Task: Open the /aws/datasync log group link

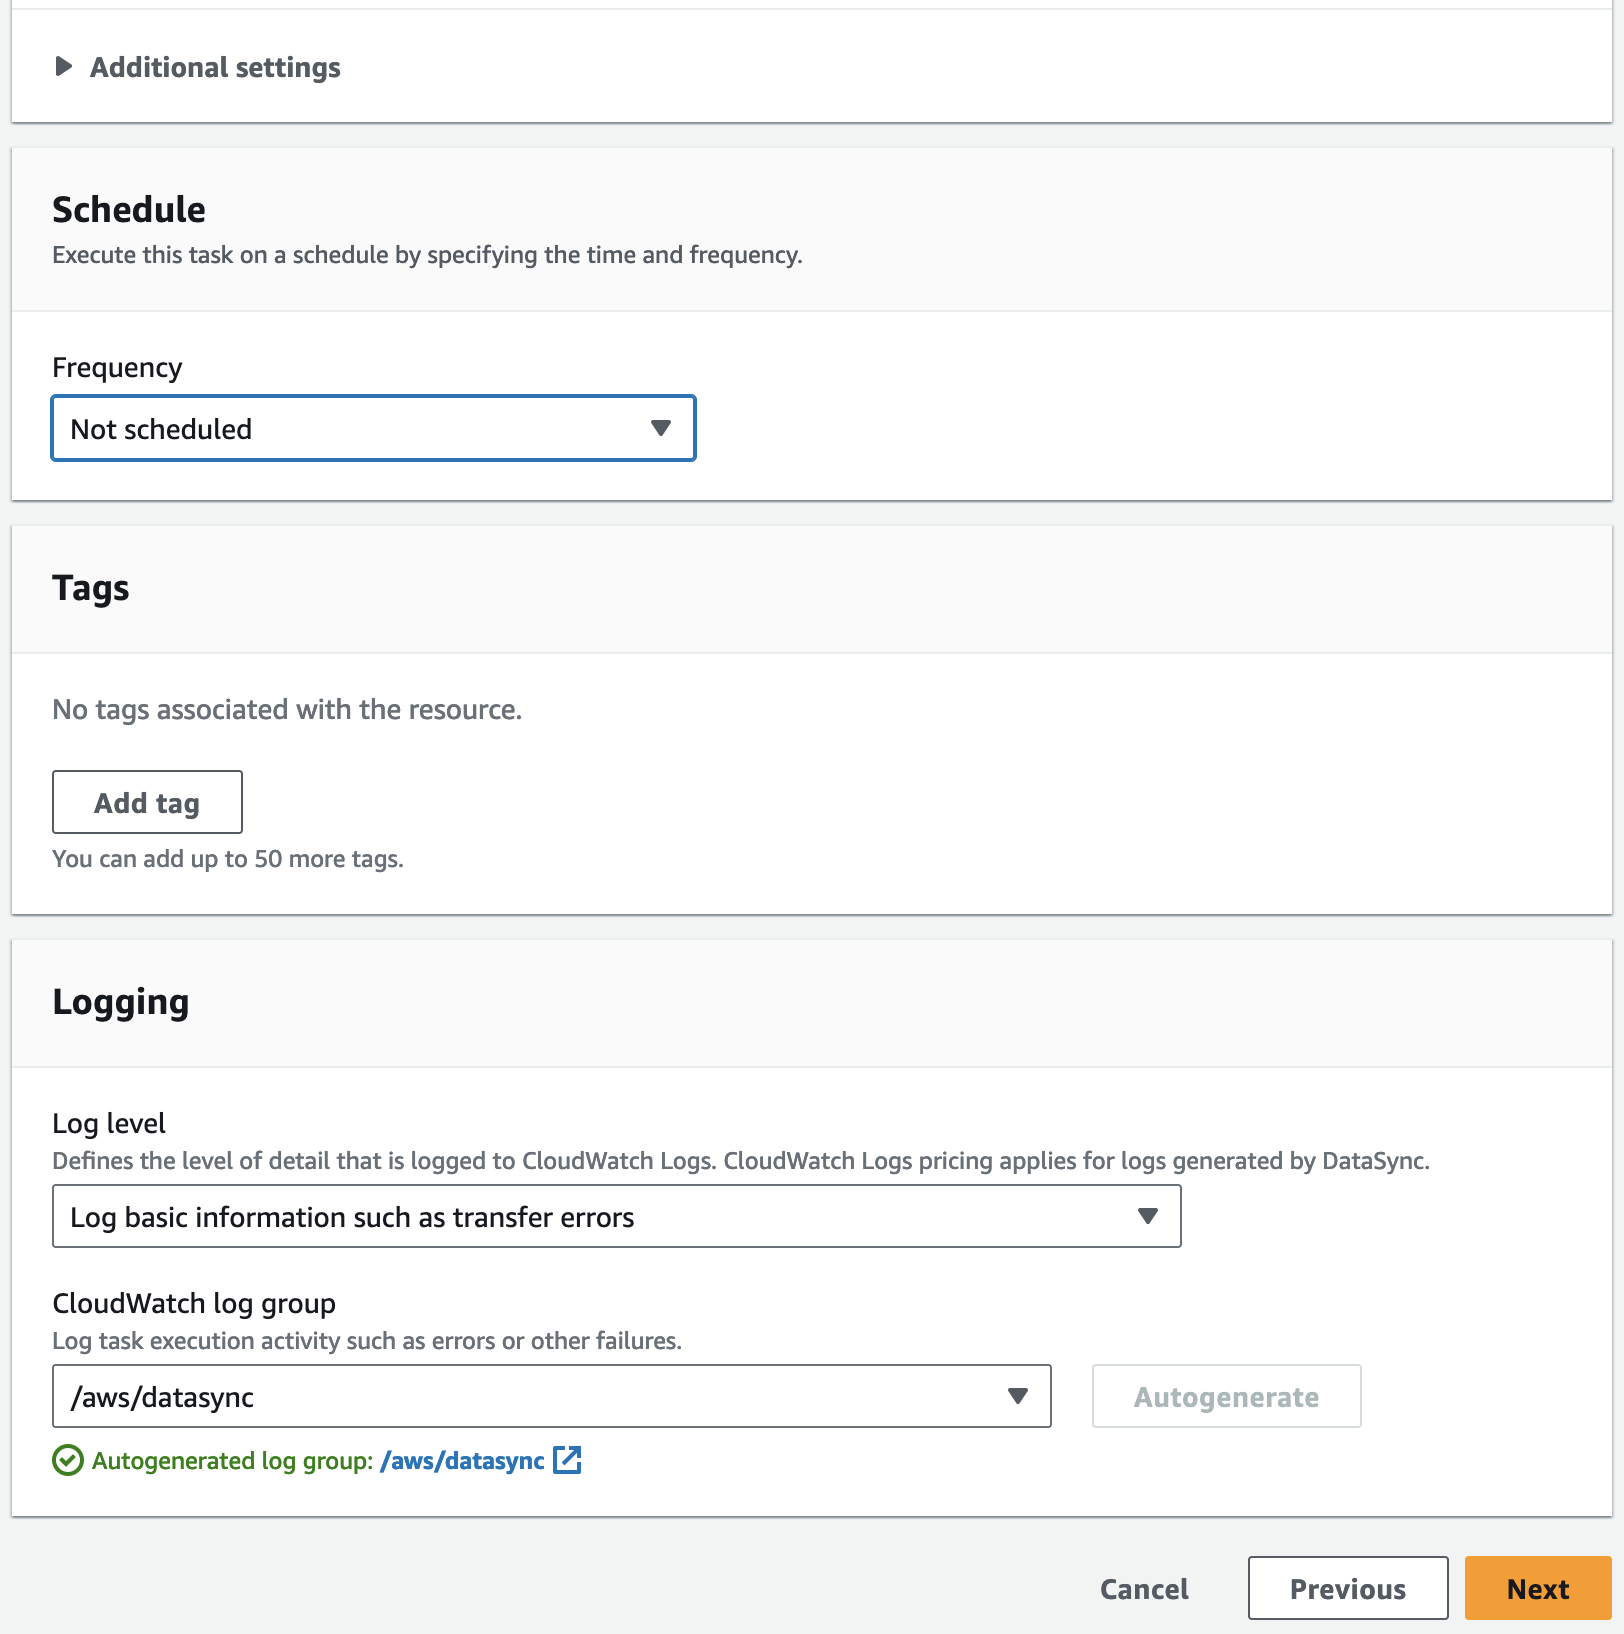Action: click(x=462, y=1461)
